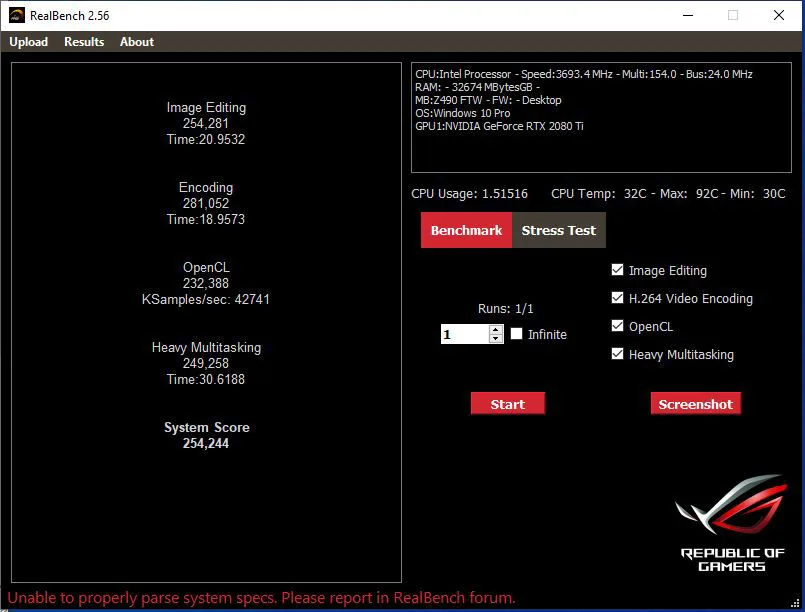Click the OS:Windows 10 Pro line
This screenshot has width=805, height=612.
[463, 113]
